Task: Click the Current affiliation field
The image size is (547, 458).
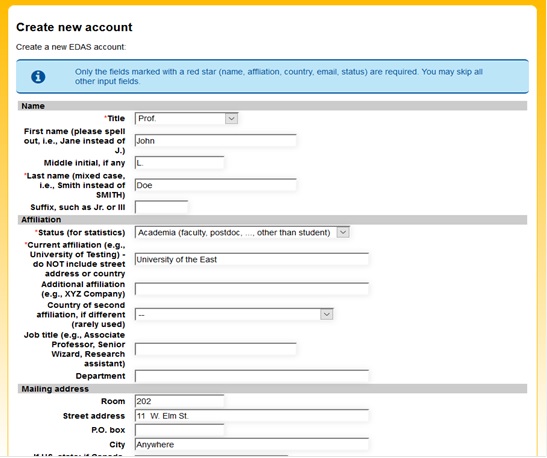Action: click(252, 260)
